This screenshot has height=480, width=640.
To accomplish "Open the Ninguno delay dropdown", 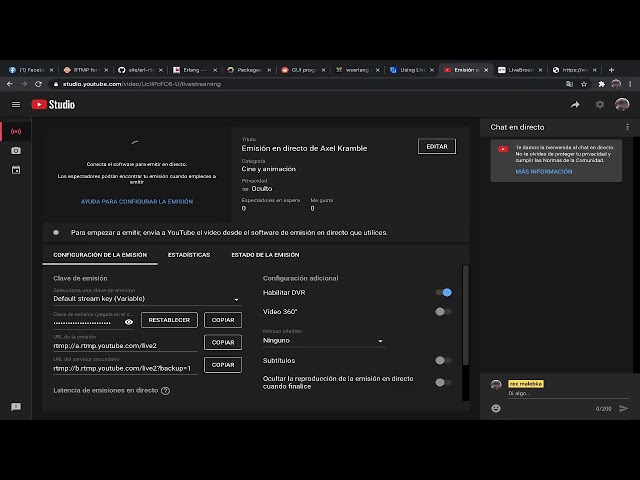I will pyautogui.click(x=324, y=340).
